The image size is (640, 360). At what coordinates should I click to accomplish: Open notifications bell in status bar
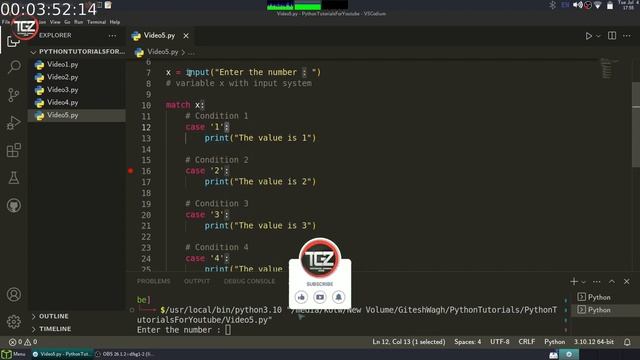[627, 342]
